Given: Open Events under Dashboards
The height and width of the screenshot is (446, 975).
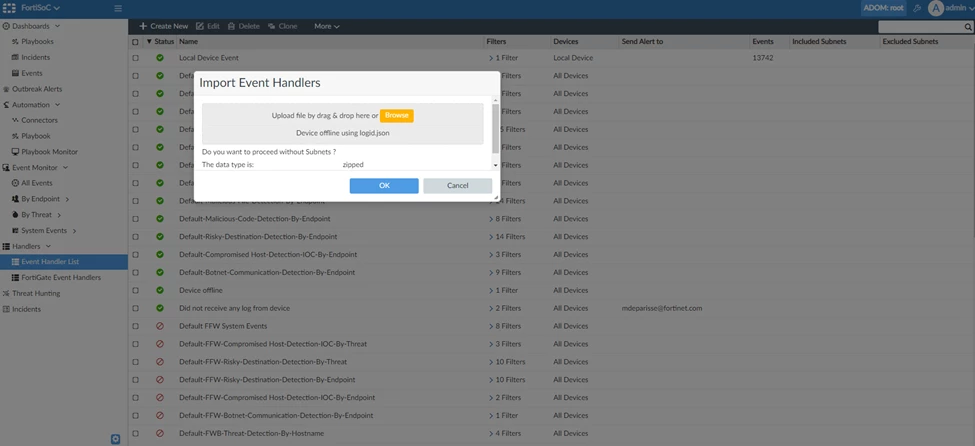Looking at the screenshot, I should point(32,73).
